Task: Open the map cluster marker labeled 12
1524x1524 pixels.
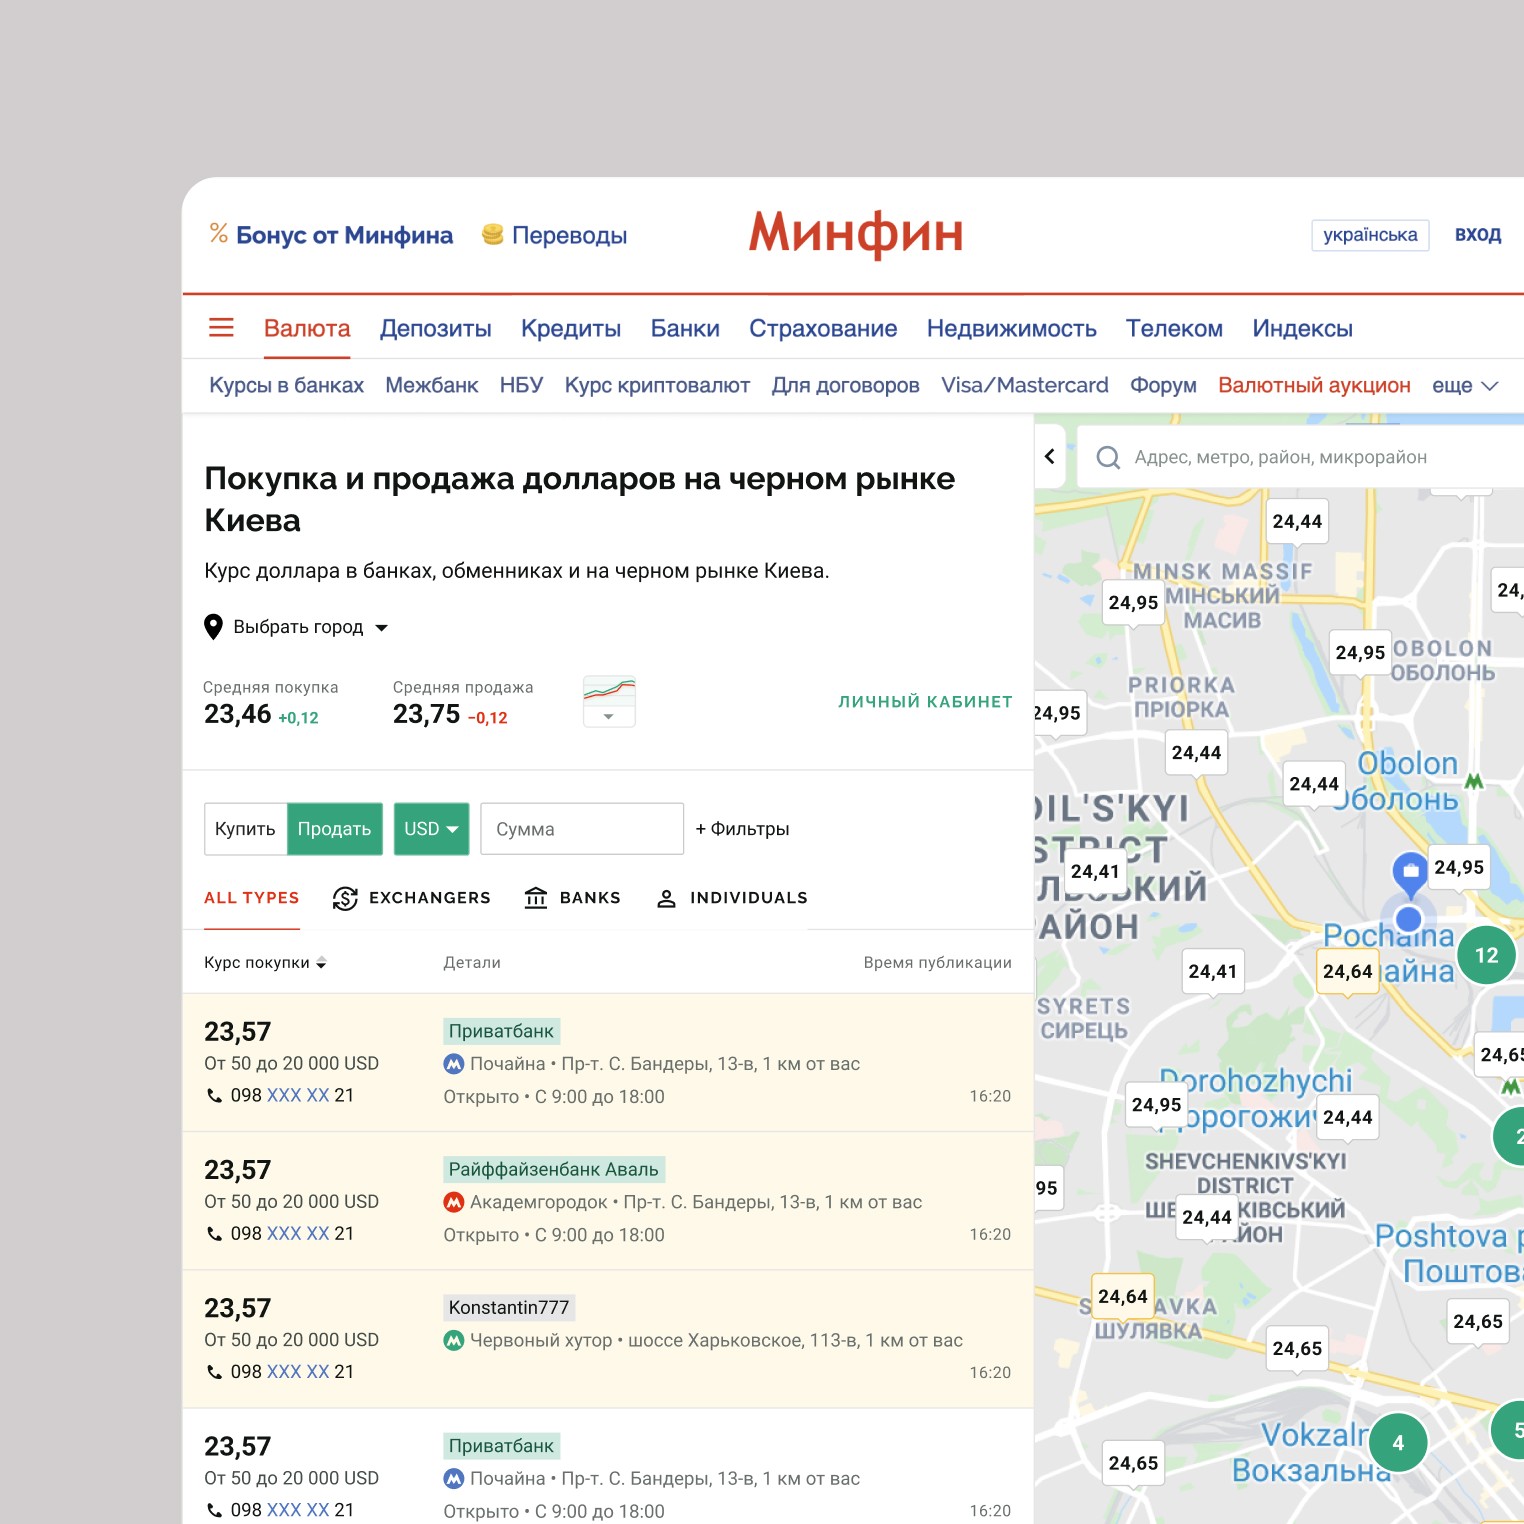Action: [x=1487, y=955]
